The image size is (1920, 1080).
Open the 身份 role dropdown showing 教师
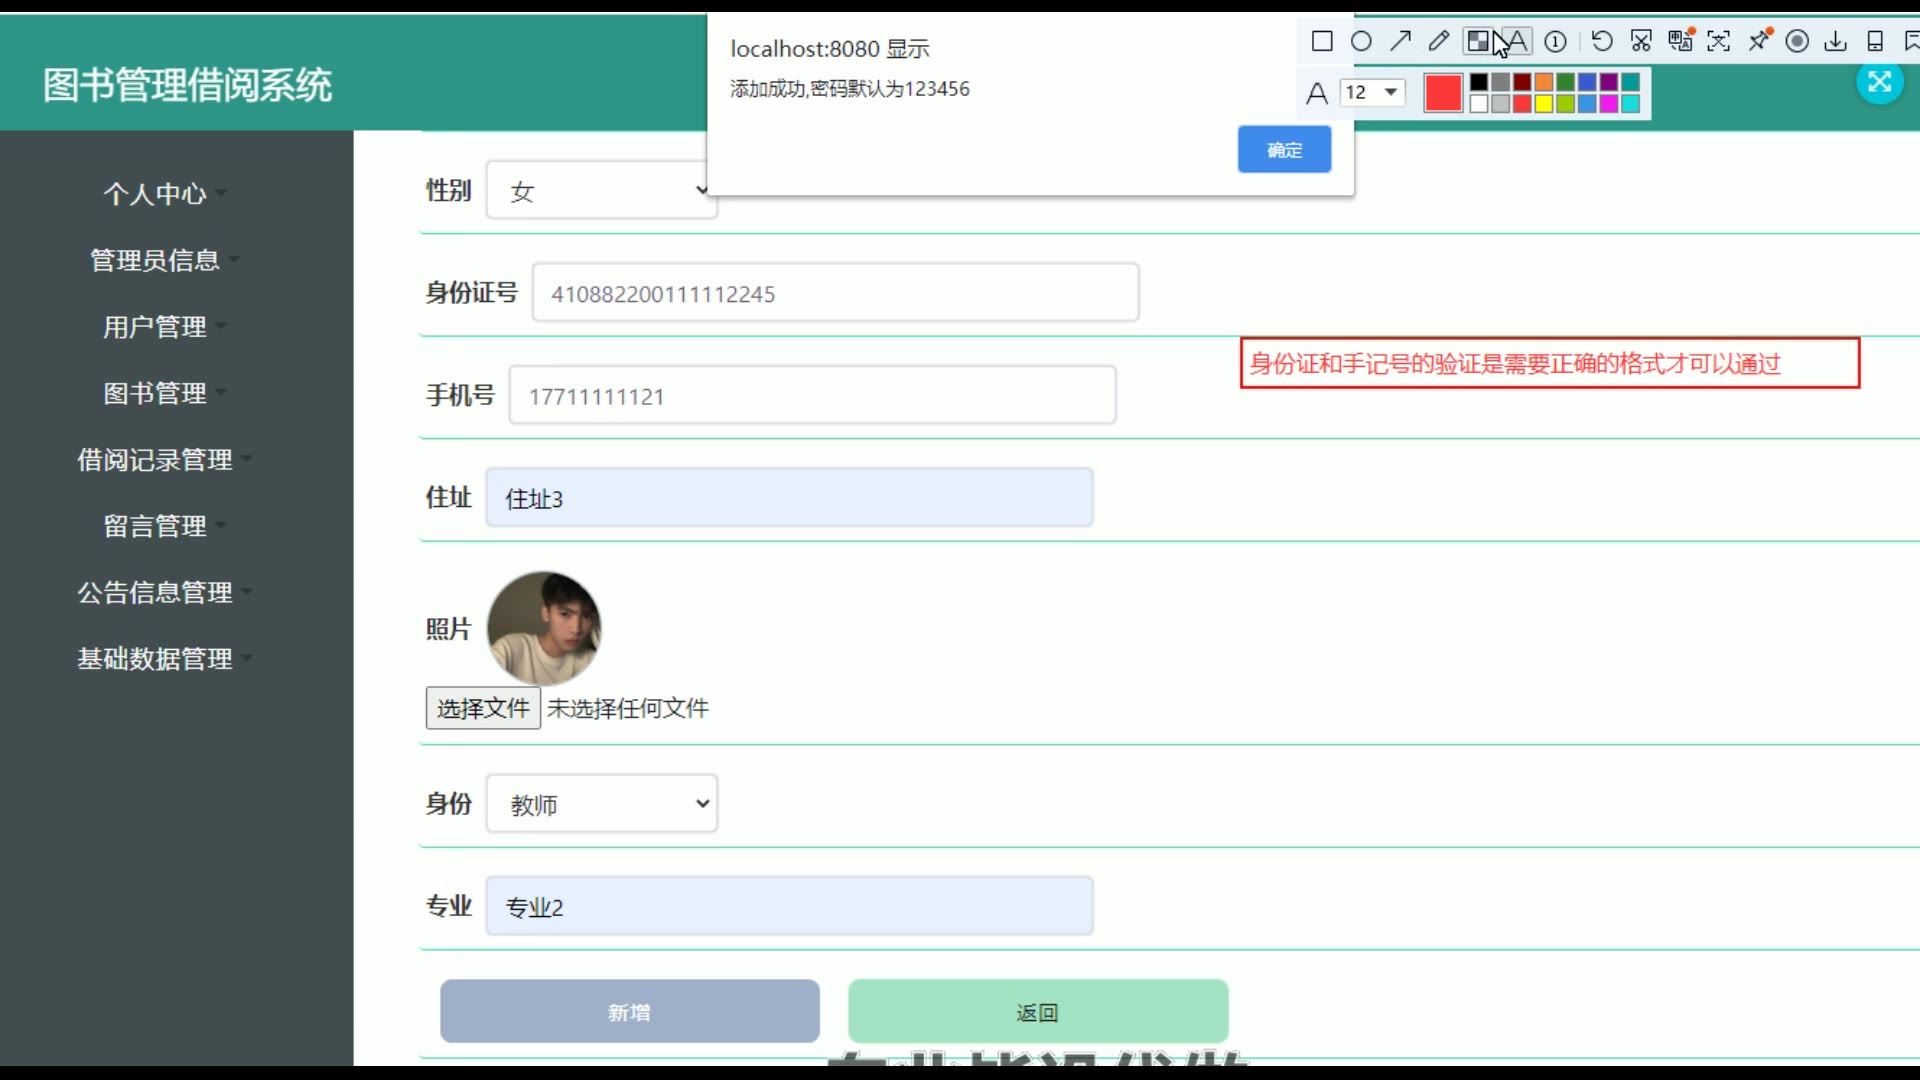[601, 803]
